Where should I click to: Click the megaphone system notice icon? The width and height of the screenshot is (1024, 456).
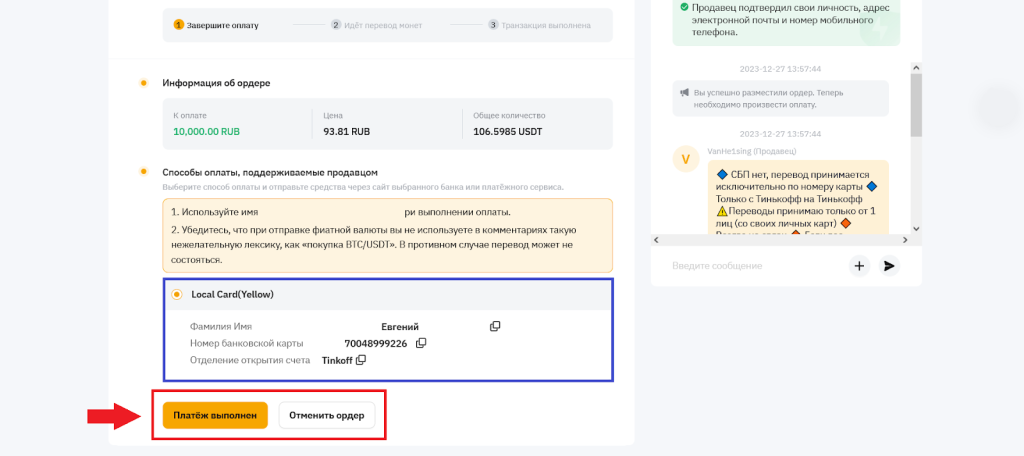(x=685, y=93)
